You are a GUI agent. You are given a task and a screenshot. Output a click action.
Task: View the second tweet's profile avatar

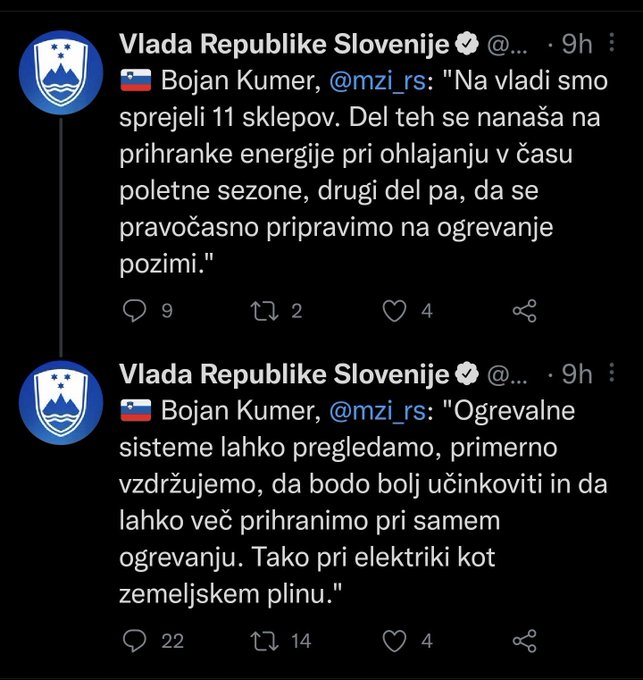pyautogui.click(x=61, y=402)
